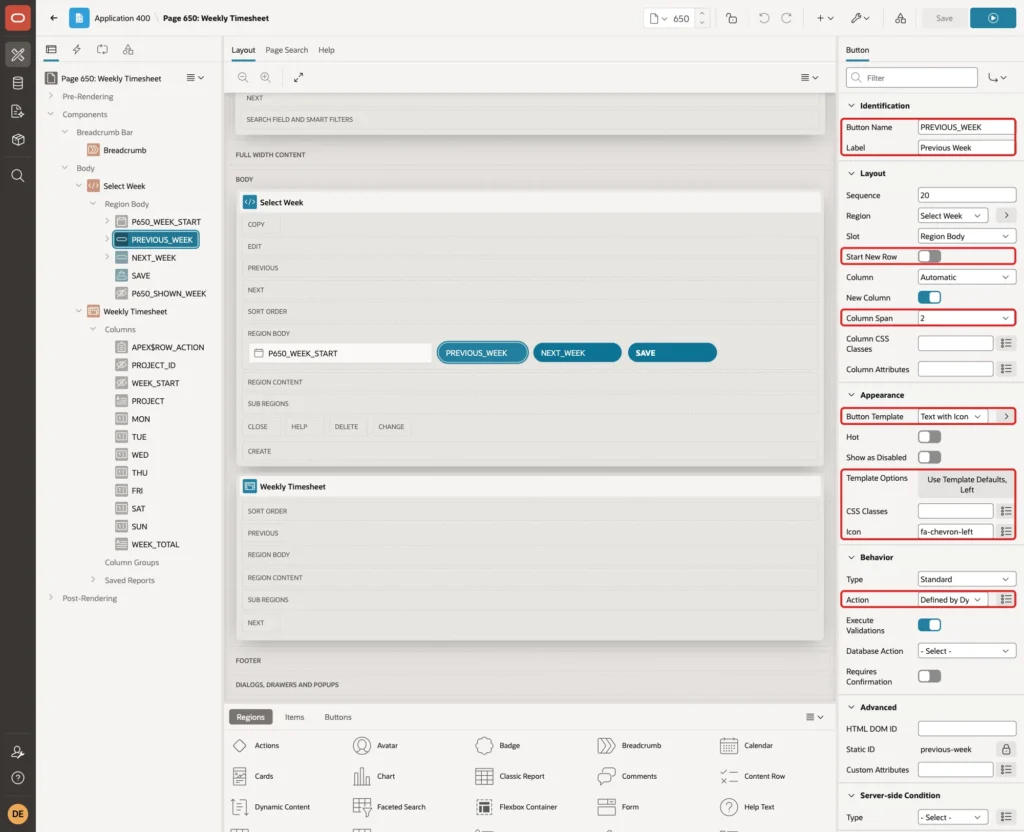Viewport: 1024px width, 832px height.
Task: Open the Column Span dropdown
Action: 967,318
